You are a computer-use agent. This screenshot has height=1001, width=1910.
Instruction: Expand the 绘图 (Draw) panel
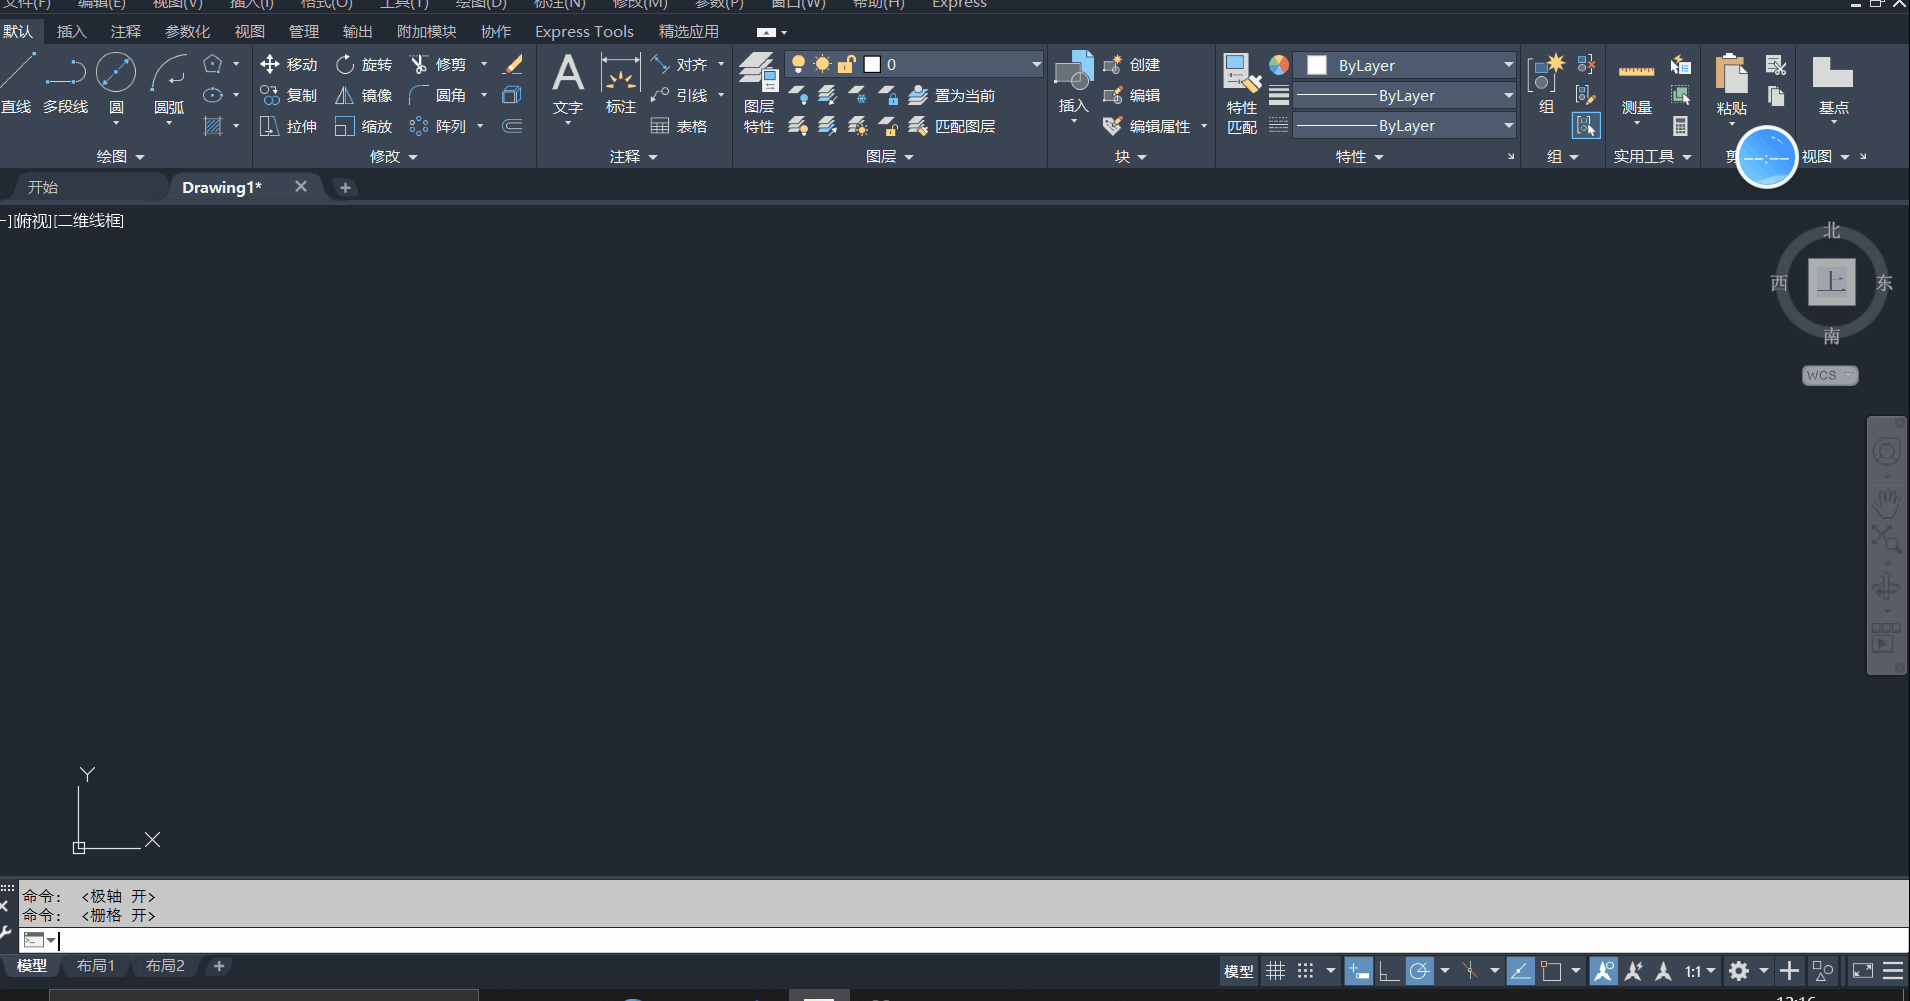coord(121,157)
